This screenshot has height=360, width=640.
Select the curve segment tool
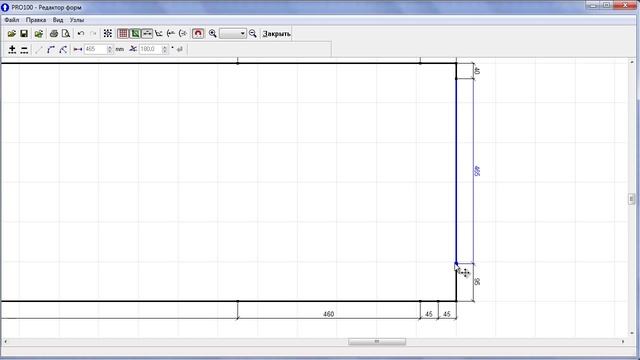click(63, 49)
